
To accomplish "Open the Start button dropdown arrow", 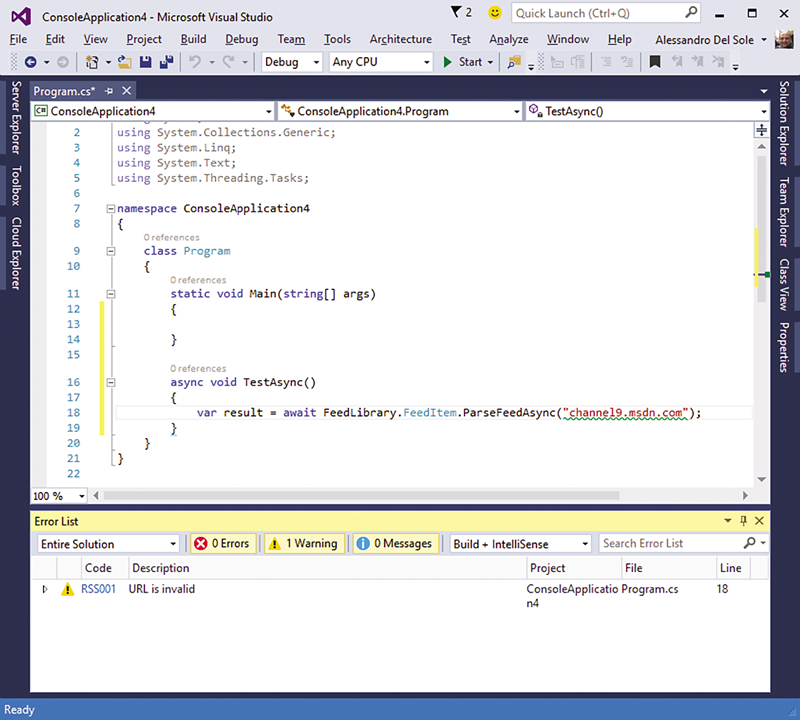I will [x=490, y=62].
